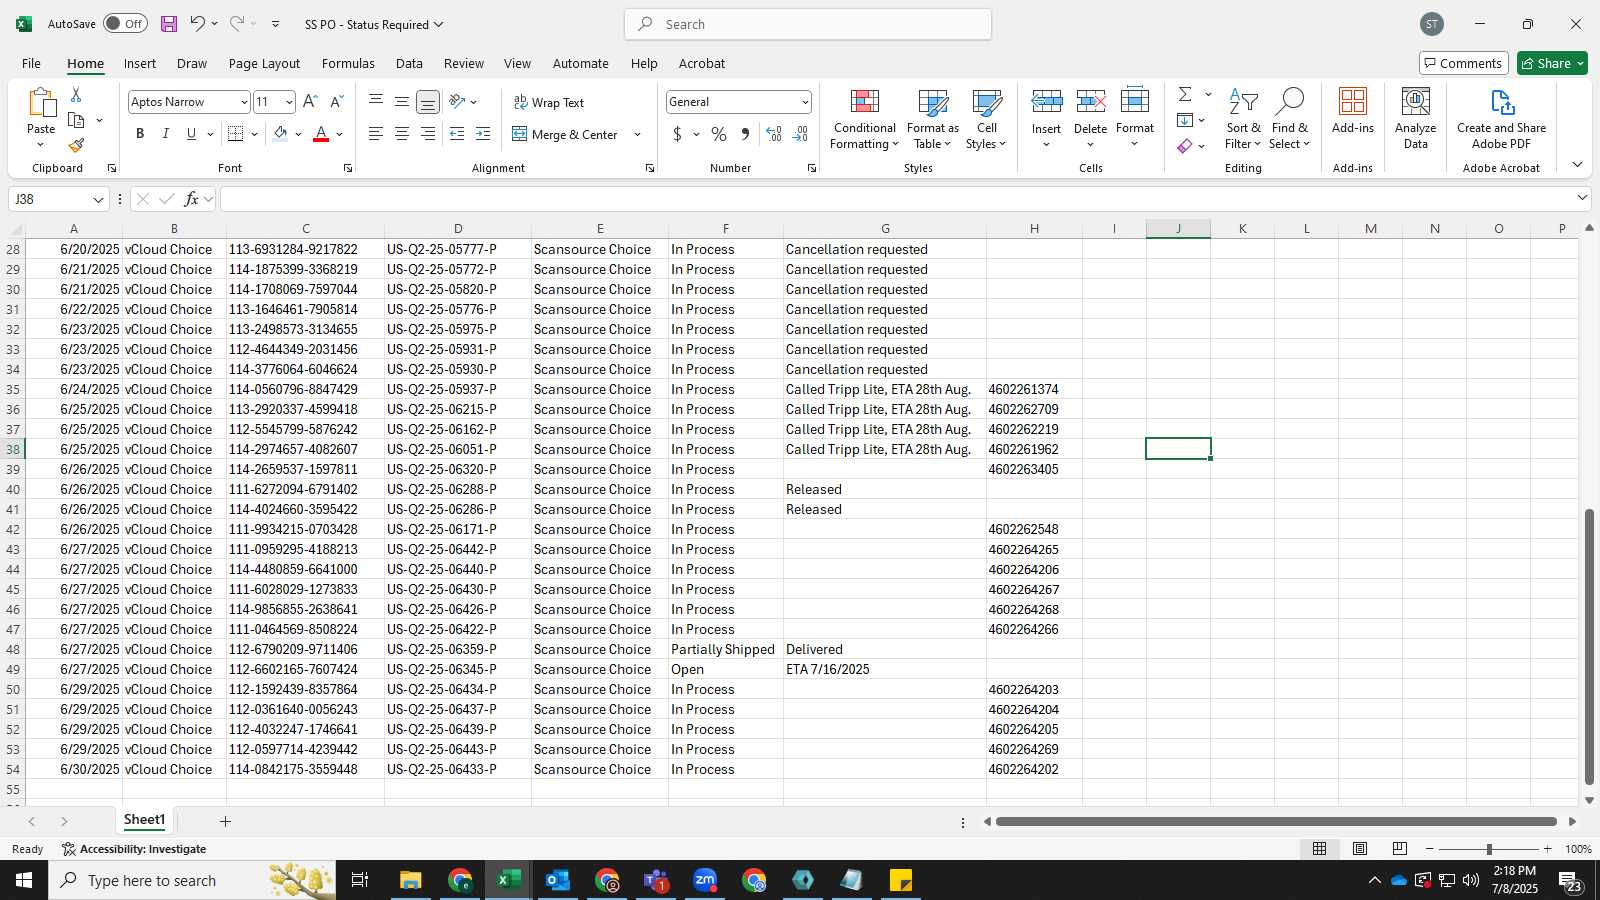Screen dimensions: 1600x900
Task: Open the Sheet1 worksheet tab
Action: (x=144, y=820)
